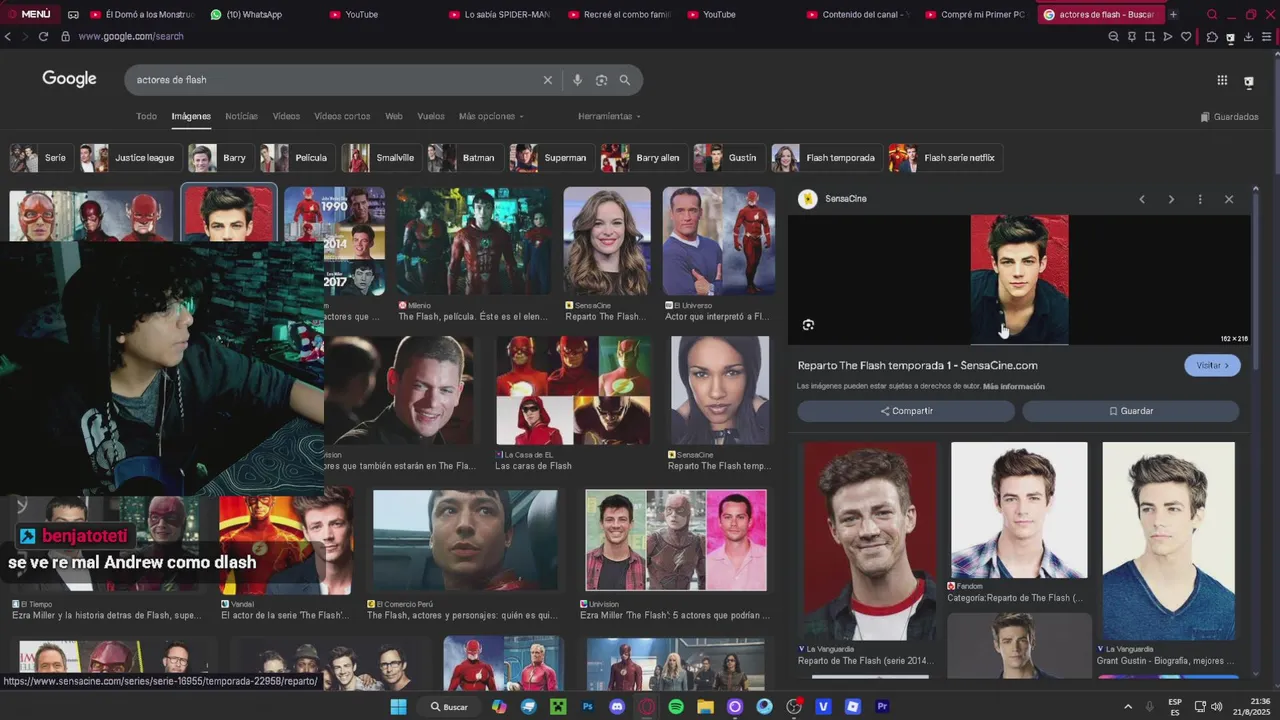This screenshot has width=1280, height=720.
Task: Open the Opera MENÚ button
Action: (29, 14)
